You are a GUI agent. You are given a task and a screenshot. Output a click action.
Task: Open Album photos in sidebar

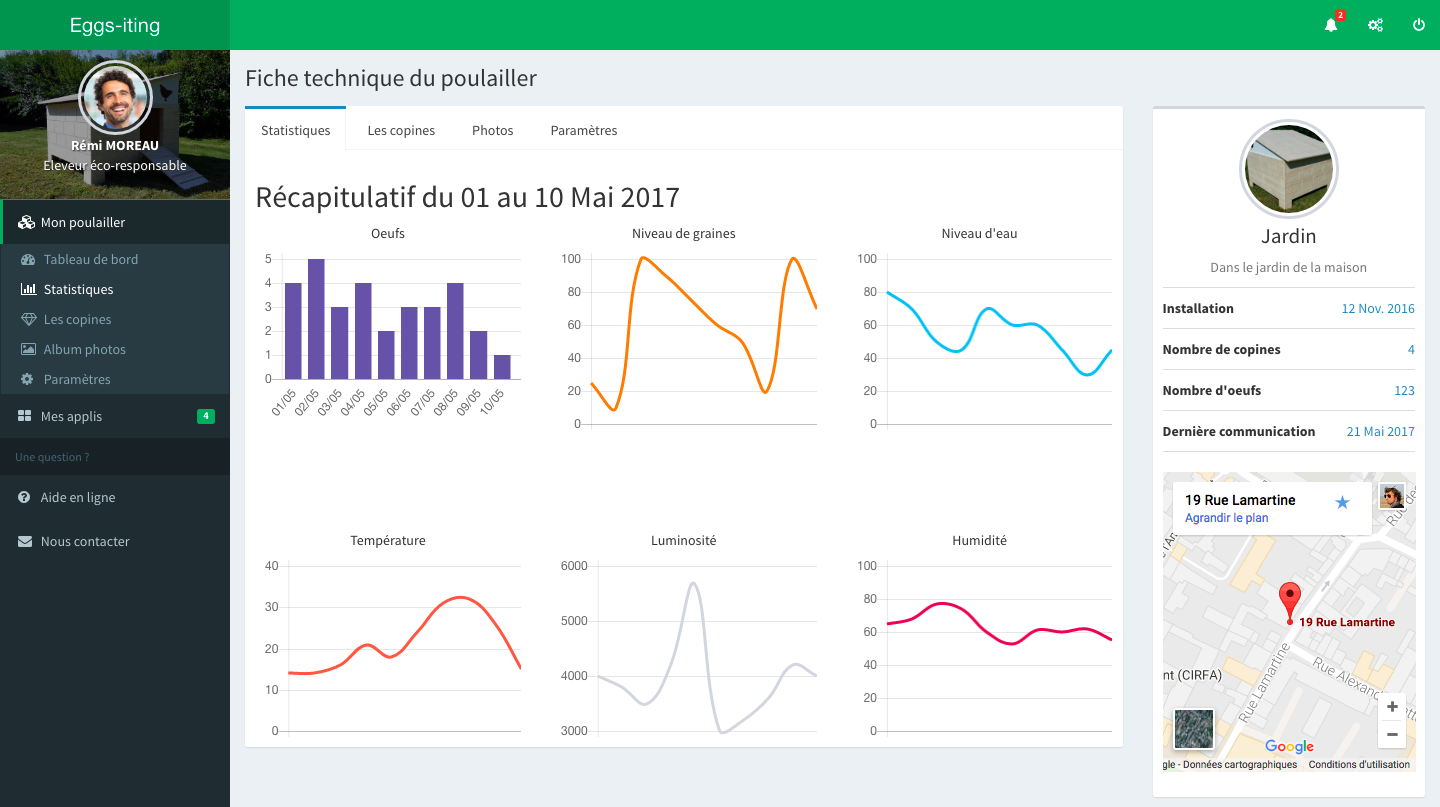pyautogui.click(x=84, y=349)
